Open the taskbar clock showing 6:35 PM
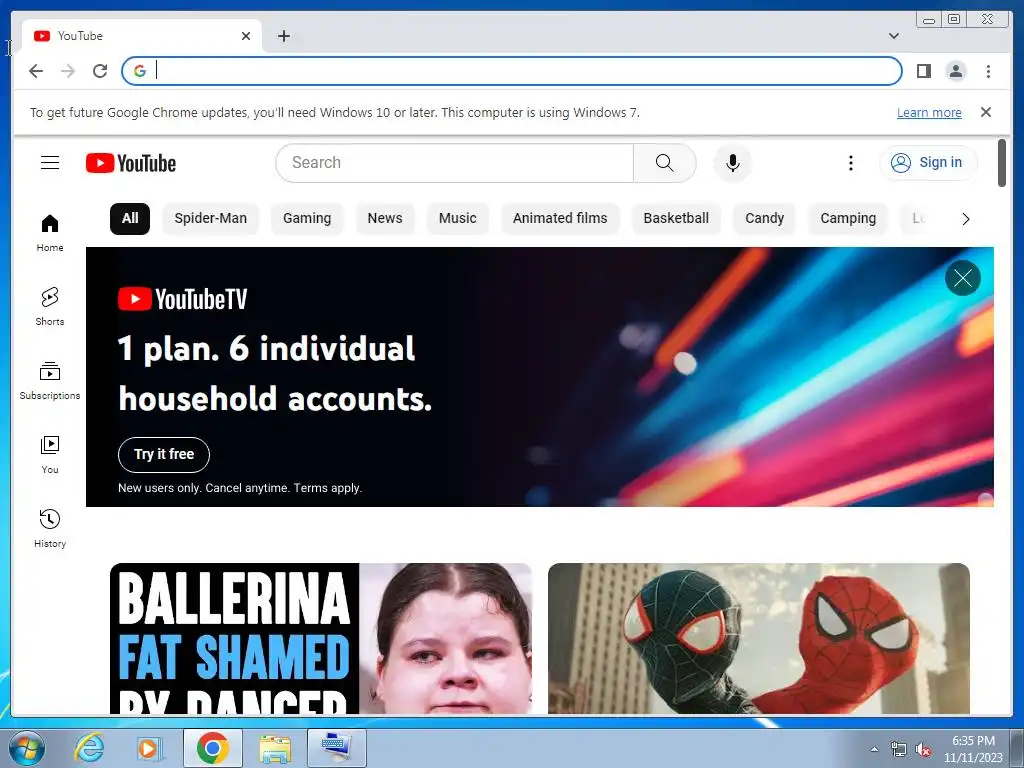This screenshot has width=1024, height=768. point(973,749)
